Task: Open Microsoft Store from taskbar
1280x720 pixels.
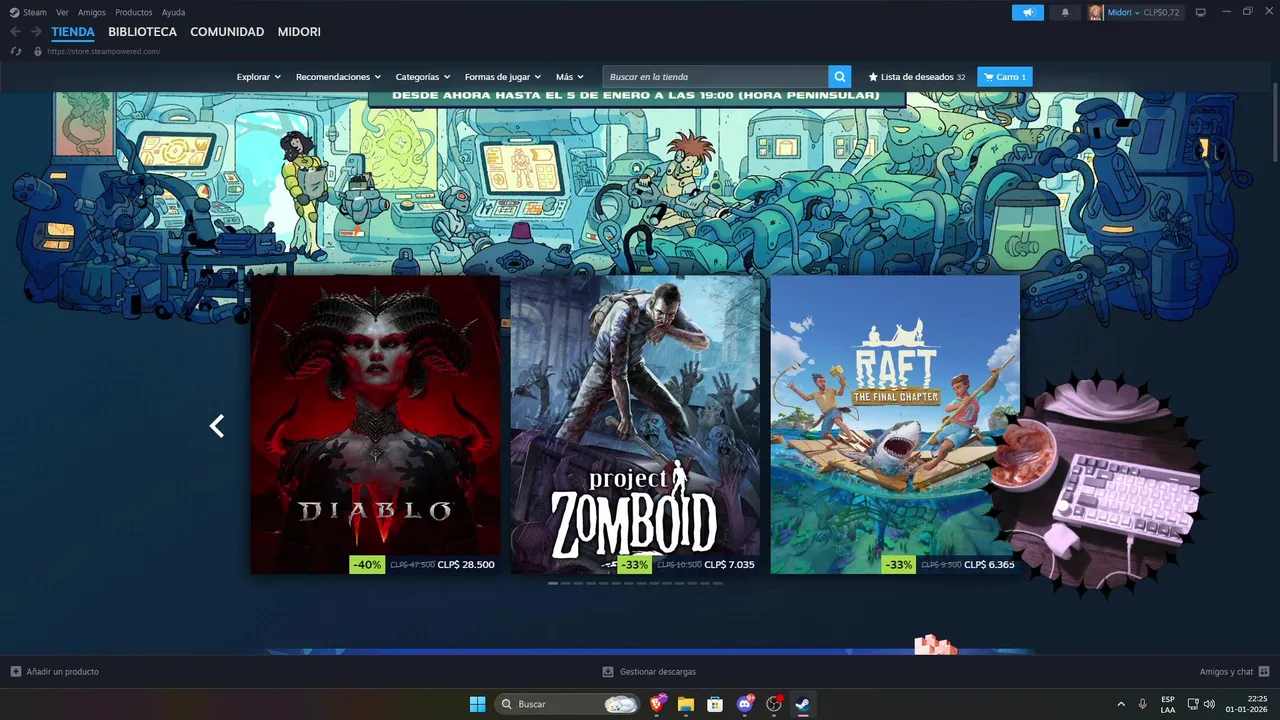Action: point(715,704)
